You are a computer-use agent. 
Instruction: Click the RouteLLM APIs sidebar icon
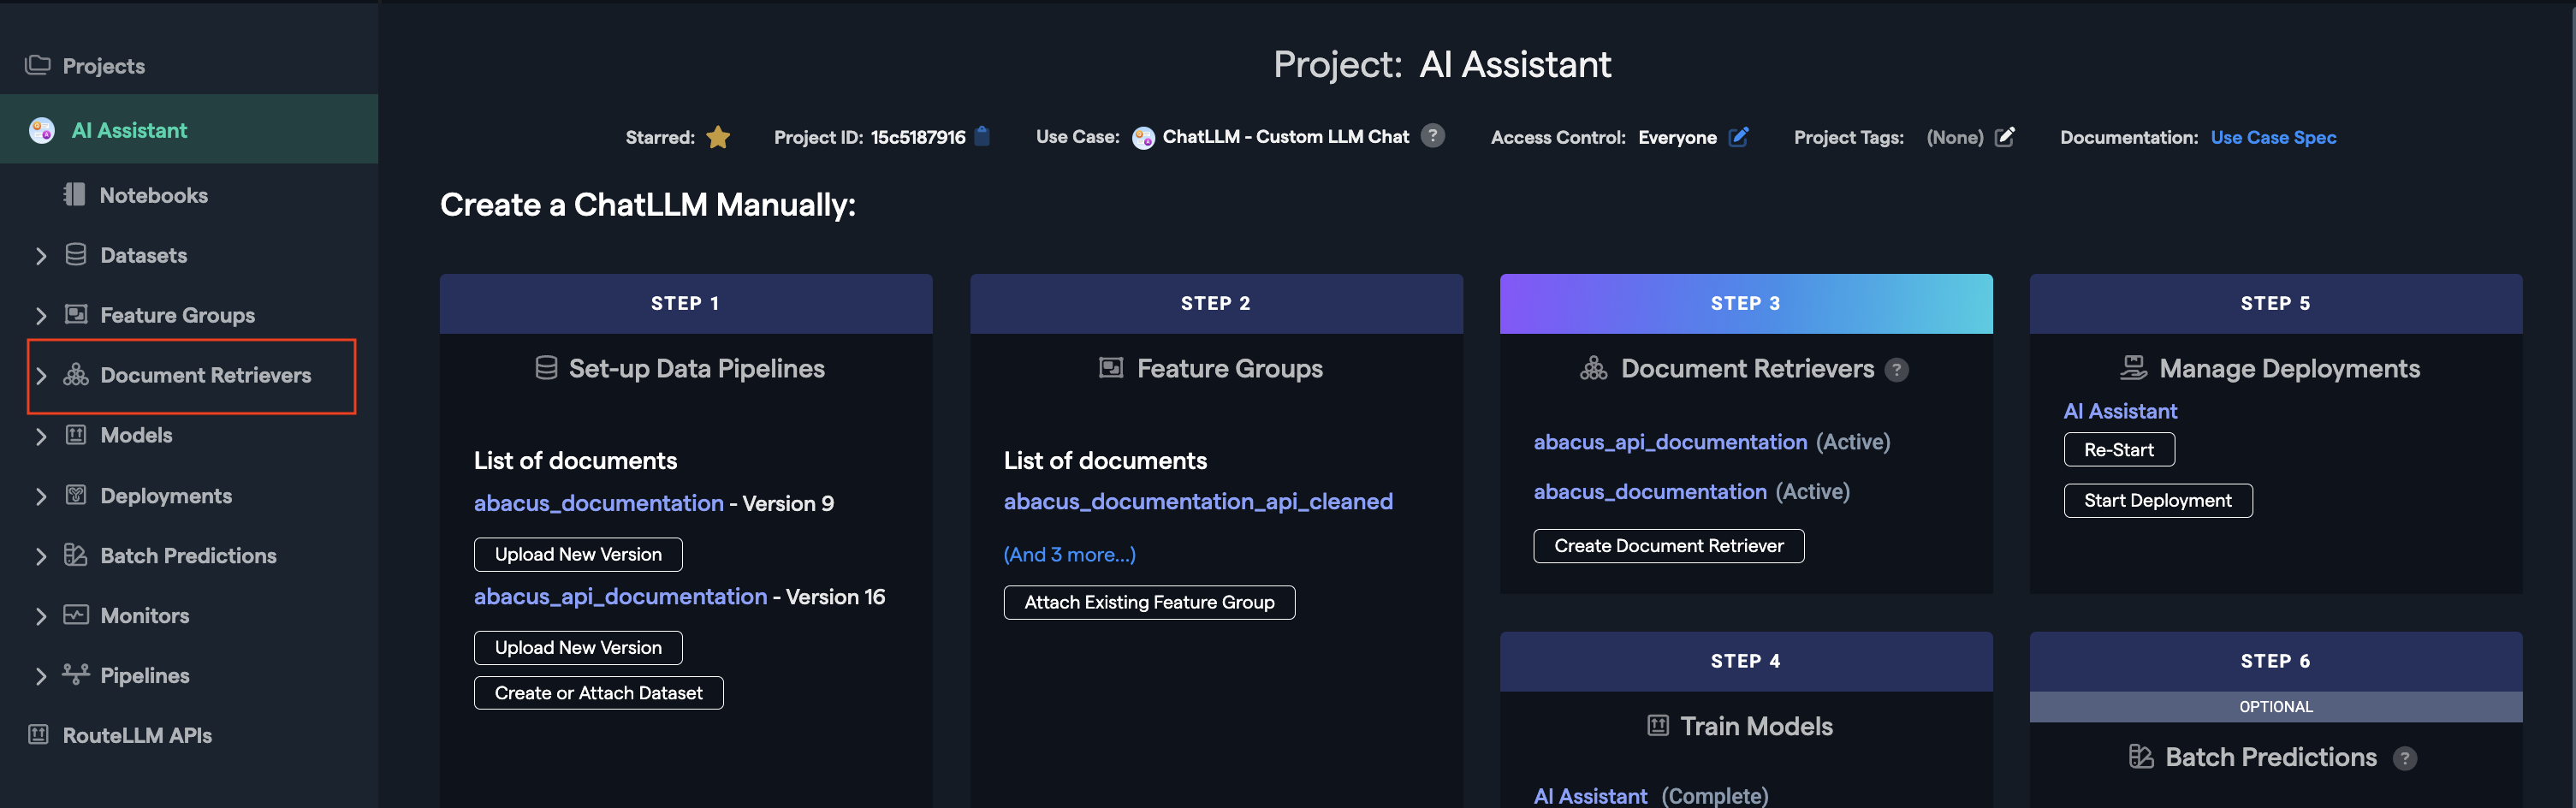pos(38,735)
